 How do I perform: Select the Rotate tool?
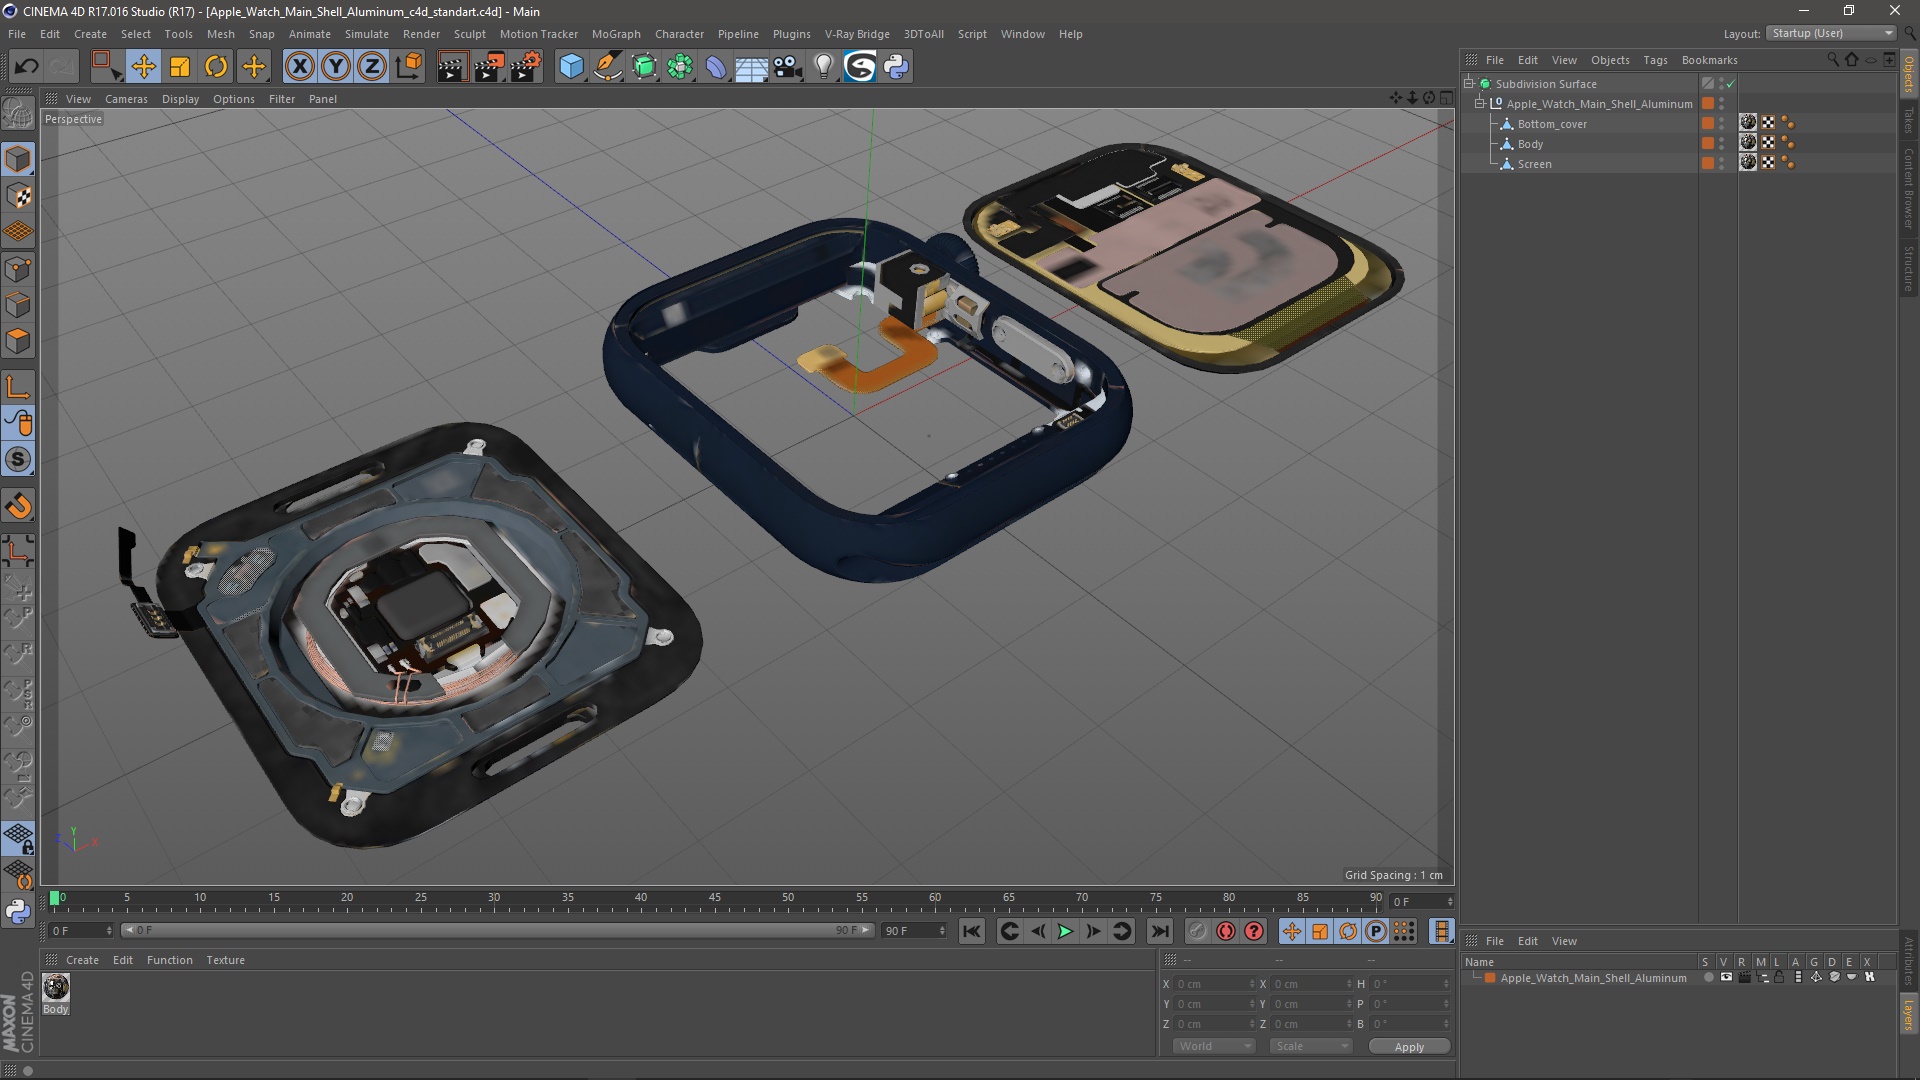[216, 67]
